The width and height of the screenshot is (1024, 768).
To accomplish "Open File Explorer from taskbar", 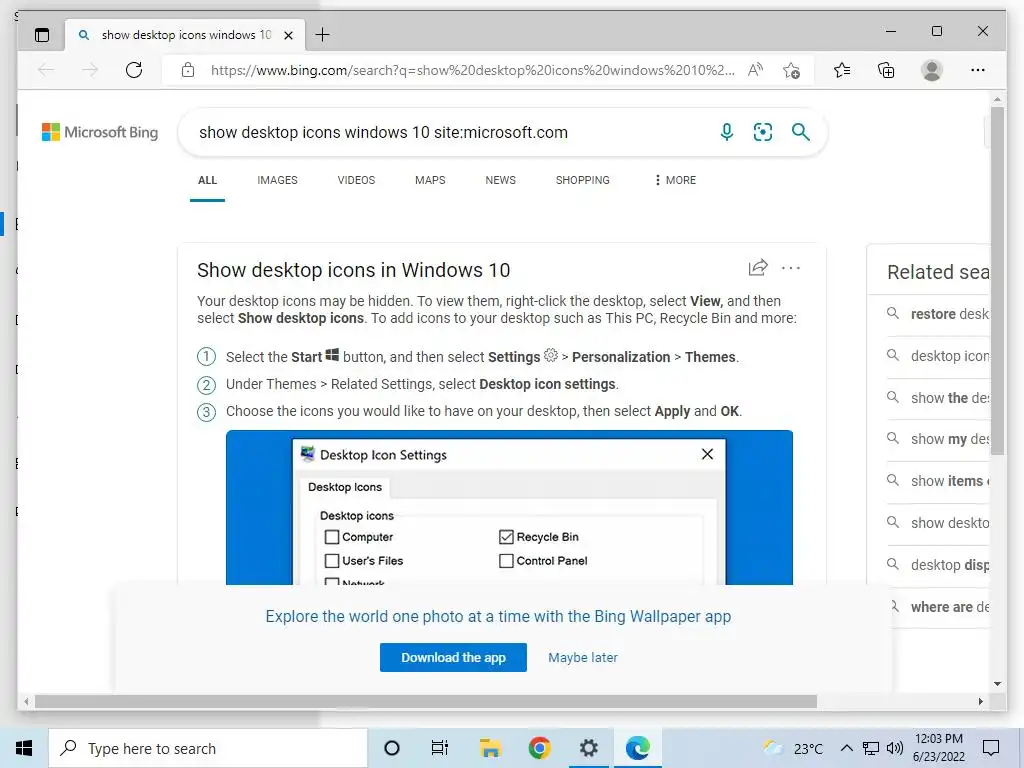I will (490, 748).
